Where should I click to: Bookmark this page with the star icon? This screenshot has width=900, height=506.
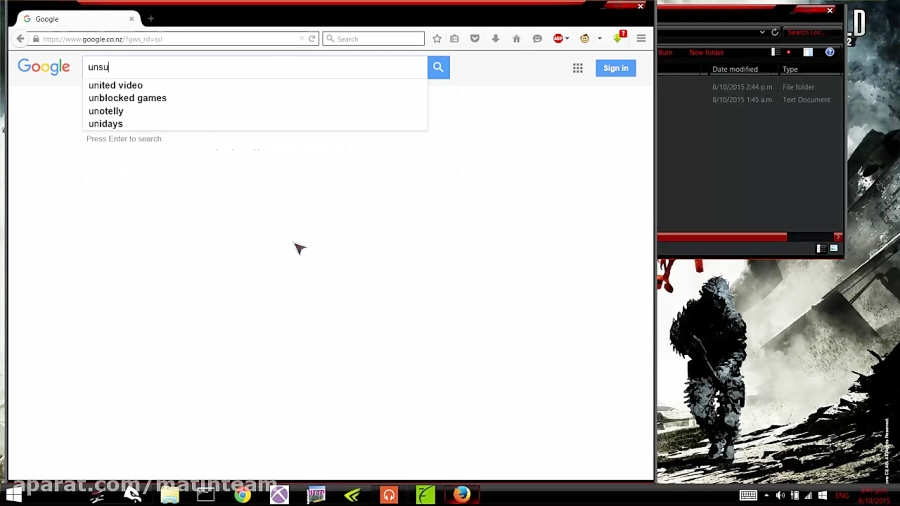tap(437, 38)
